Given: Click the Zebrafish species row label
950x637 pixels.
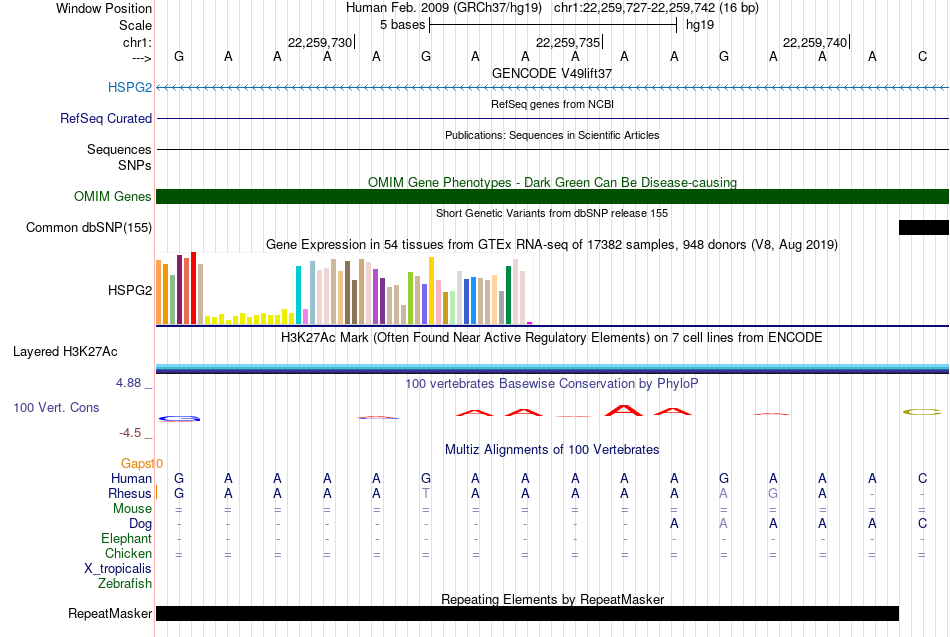Looking at the screenshot, I should [x=125, y=583].
